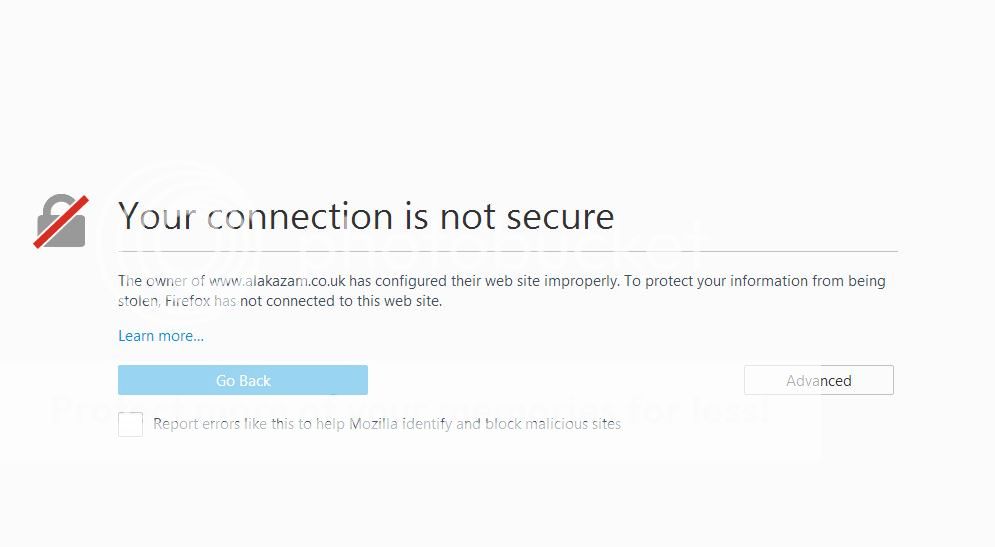This screenshot has width=995, height=547.
Task: Open the Learn more link
Action: [161, 336]
